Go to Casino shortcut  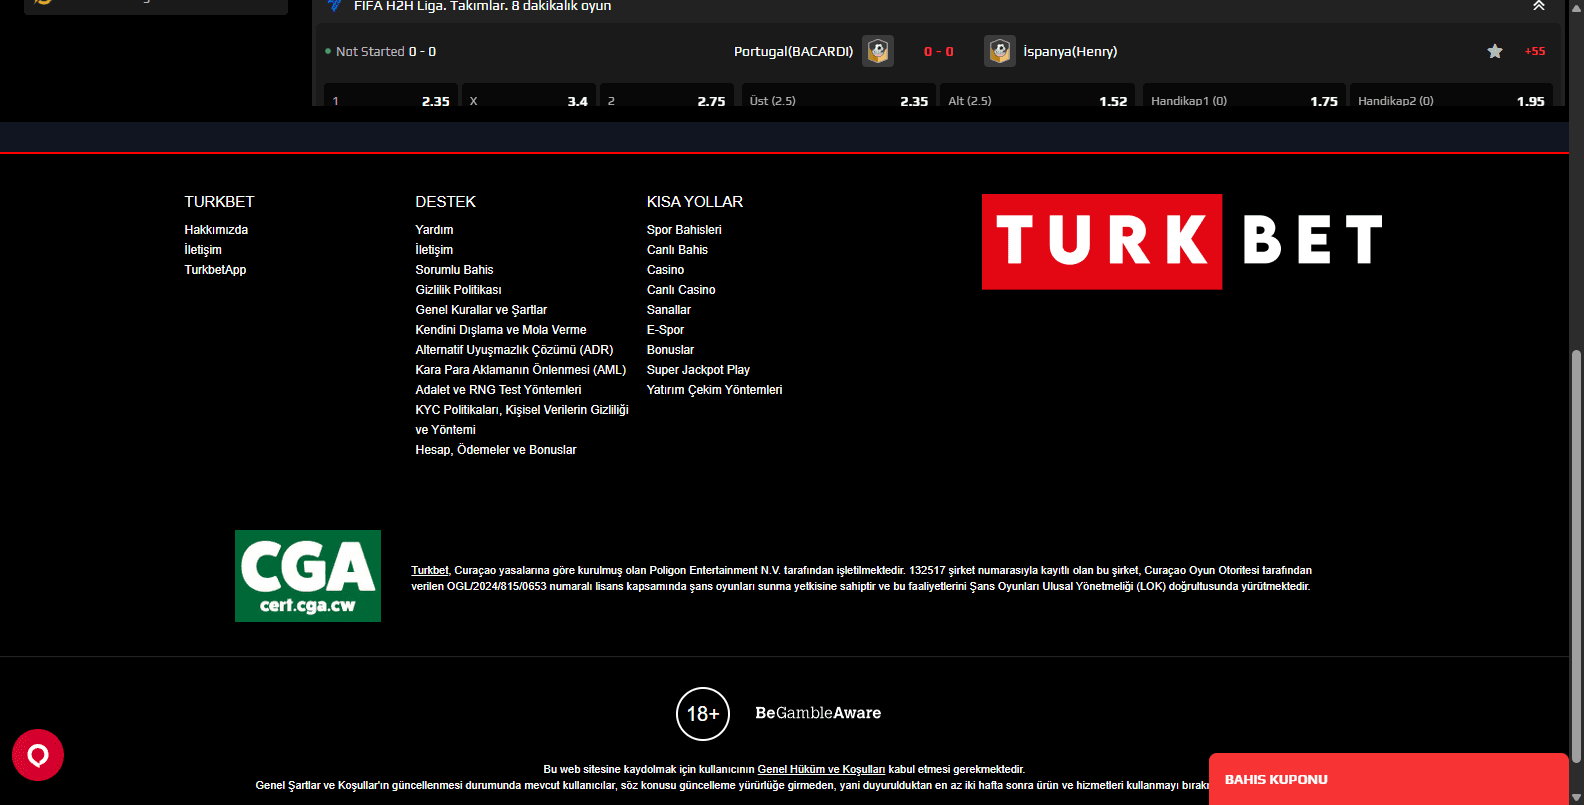[x=665, y=270]
